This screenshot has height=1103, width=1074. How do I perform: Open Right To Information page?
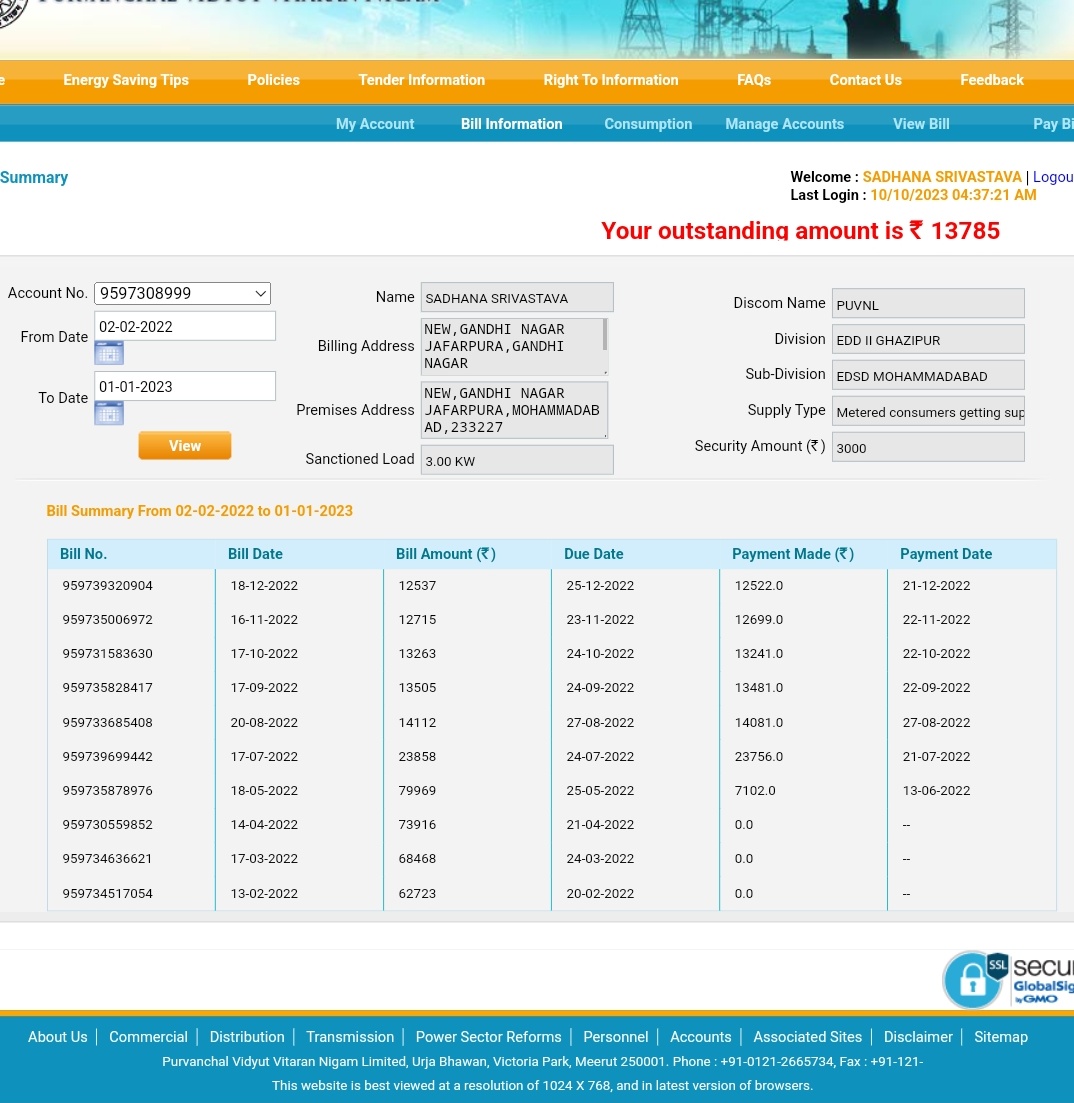[x=610, y=80]
